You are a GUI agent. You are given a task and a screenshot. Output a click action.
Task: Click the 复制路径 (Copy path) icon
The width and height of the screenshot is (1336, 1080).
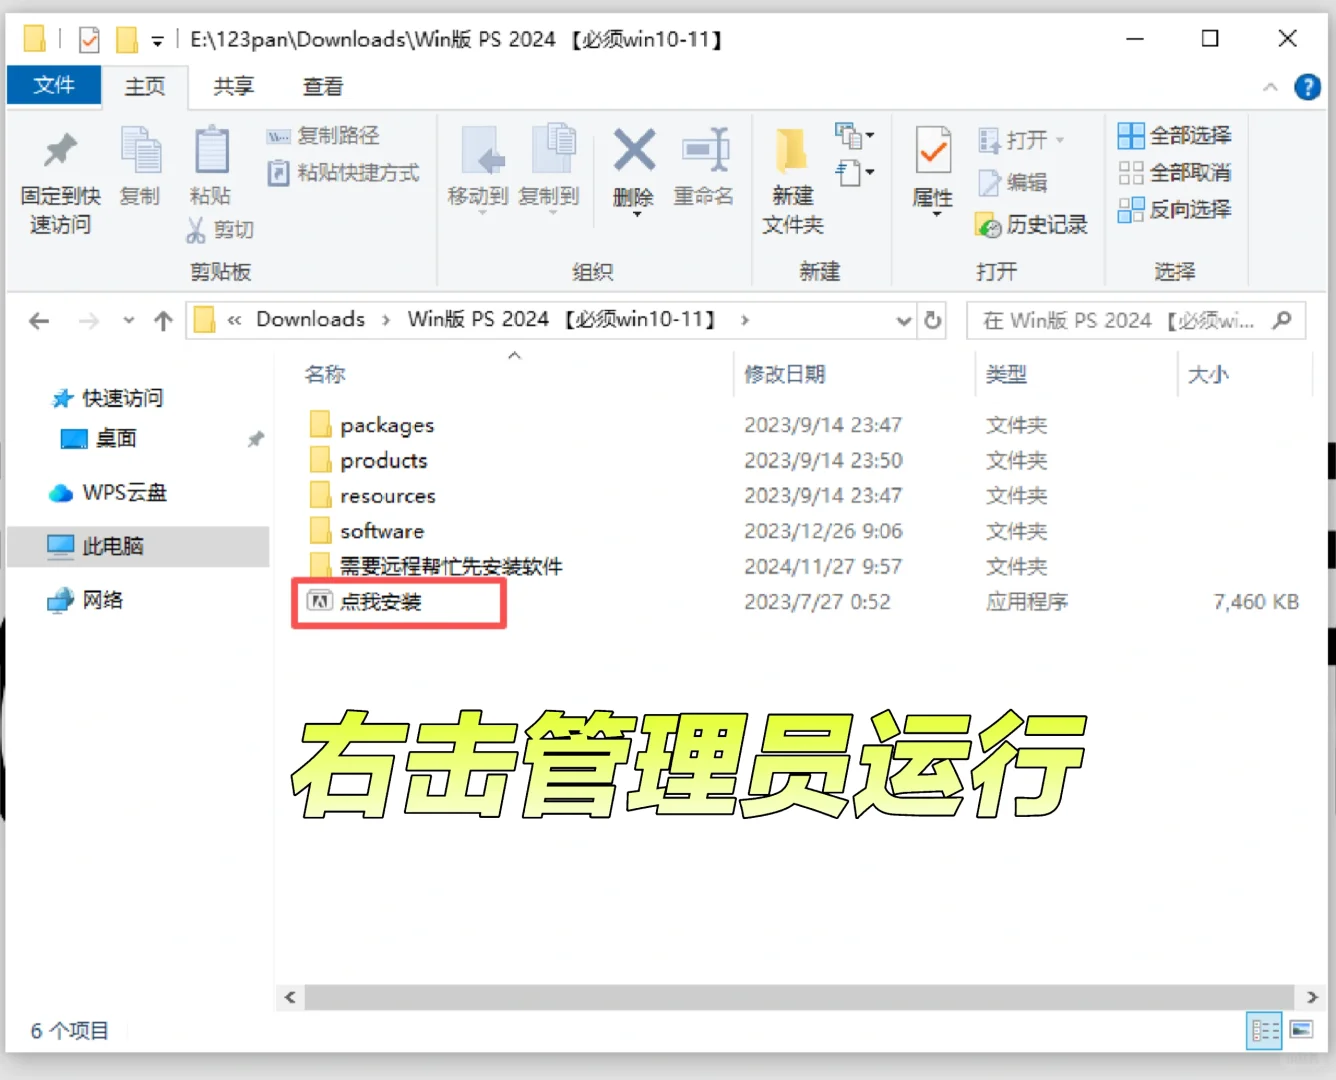[322, 136]
